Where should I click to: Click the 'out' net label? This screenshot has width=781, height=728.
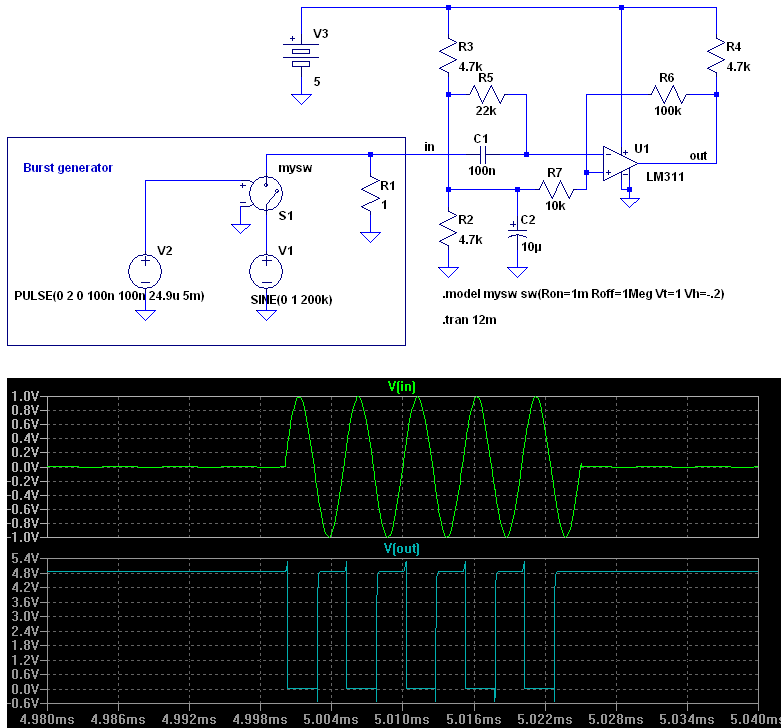[x=698, y=156]
